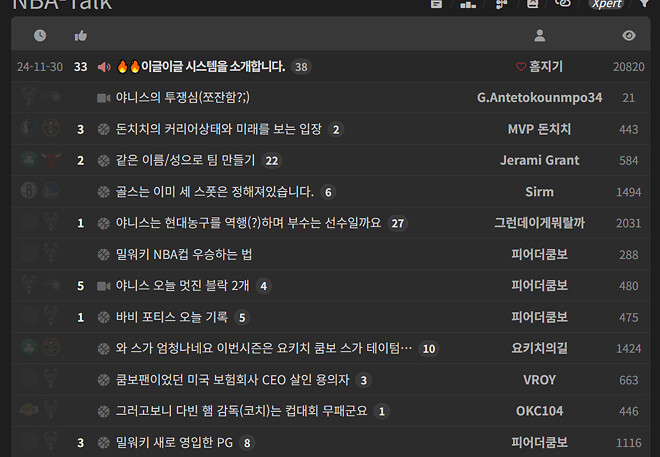Screen dimensions: 660x457
Task: Click the thumbs-up likes column header icon
Action: point(80,36)
